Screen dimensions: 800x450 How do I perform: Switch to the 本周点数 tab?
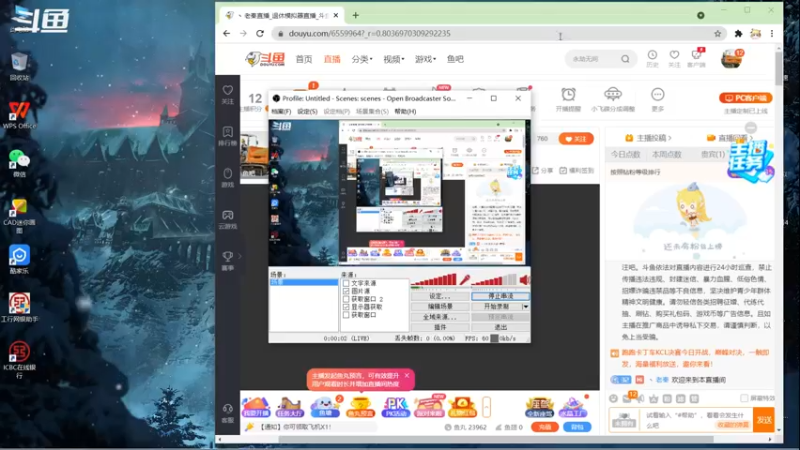pos(666,154)
